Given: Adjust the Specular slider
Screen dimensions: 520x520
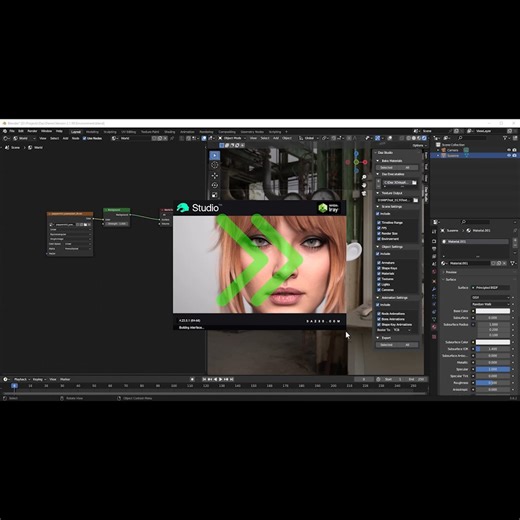Looking at the screenshot, I should [493, 369].
